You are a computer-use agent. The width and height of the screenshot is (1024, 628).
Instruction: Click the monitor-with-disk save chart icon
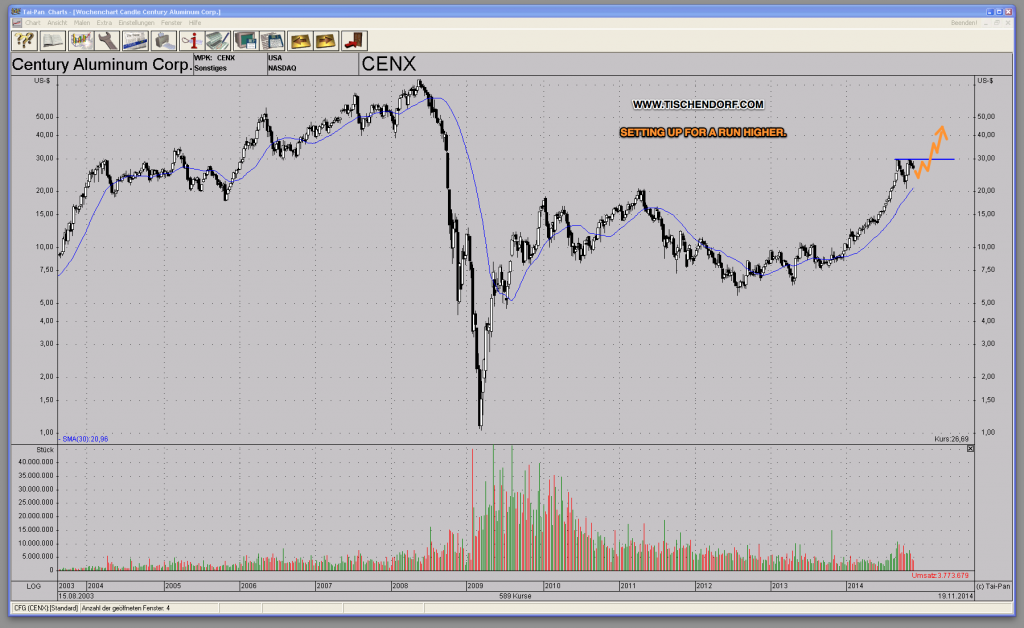point(245,40)
